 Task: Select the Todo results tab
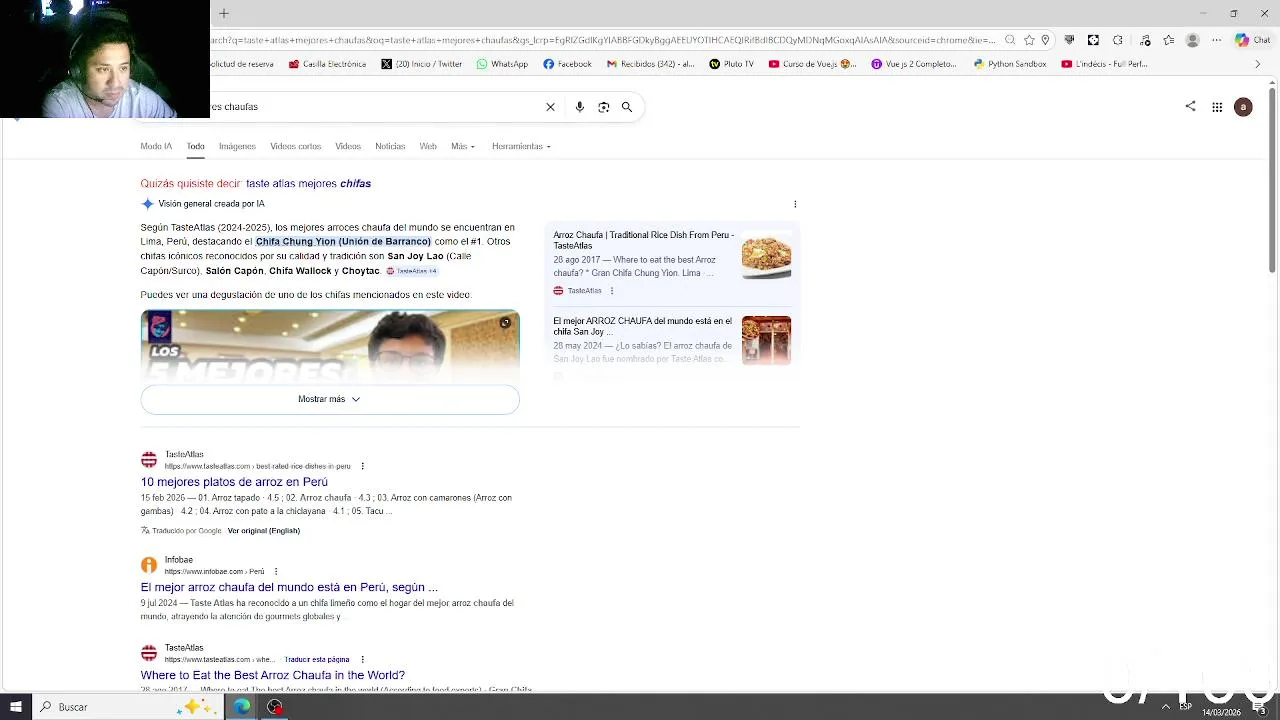pyautogui.click(x=195, y=146)
